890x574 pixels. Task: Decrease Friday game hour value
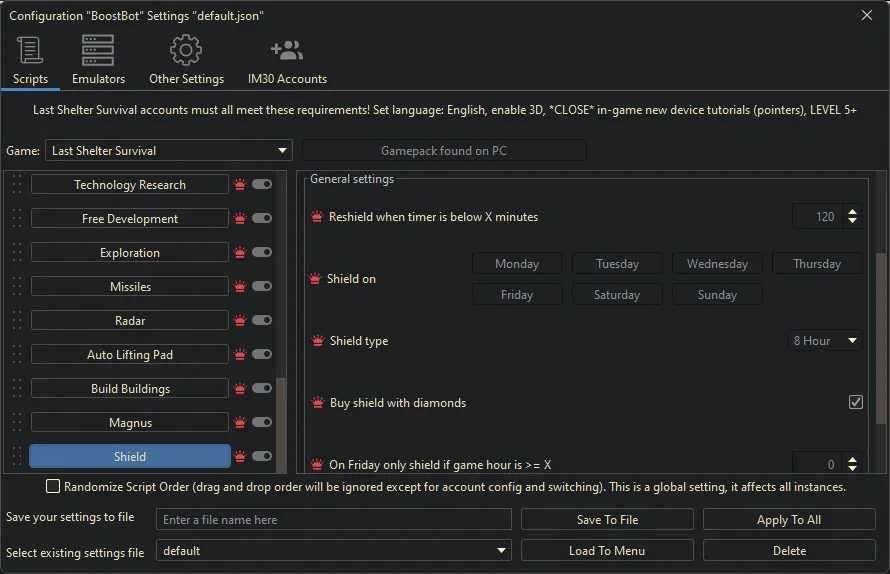point(853,468)
